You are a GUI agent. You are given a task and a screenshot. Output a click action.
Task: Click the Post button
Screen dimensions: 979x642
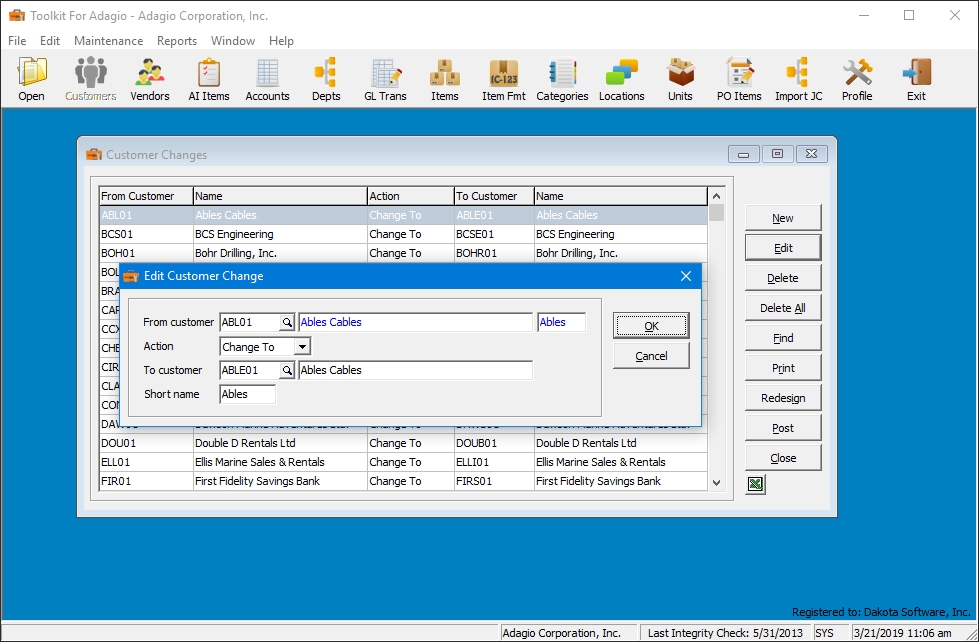click(x=783, y=428)
